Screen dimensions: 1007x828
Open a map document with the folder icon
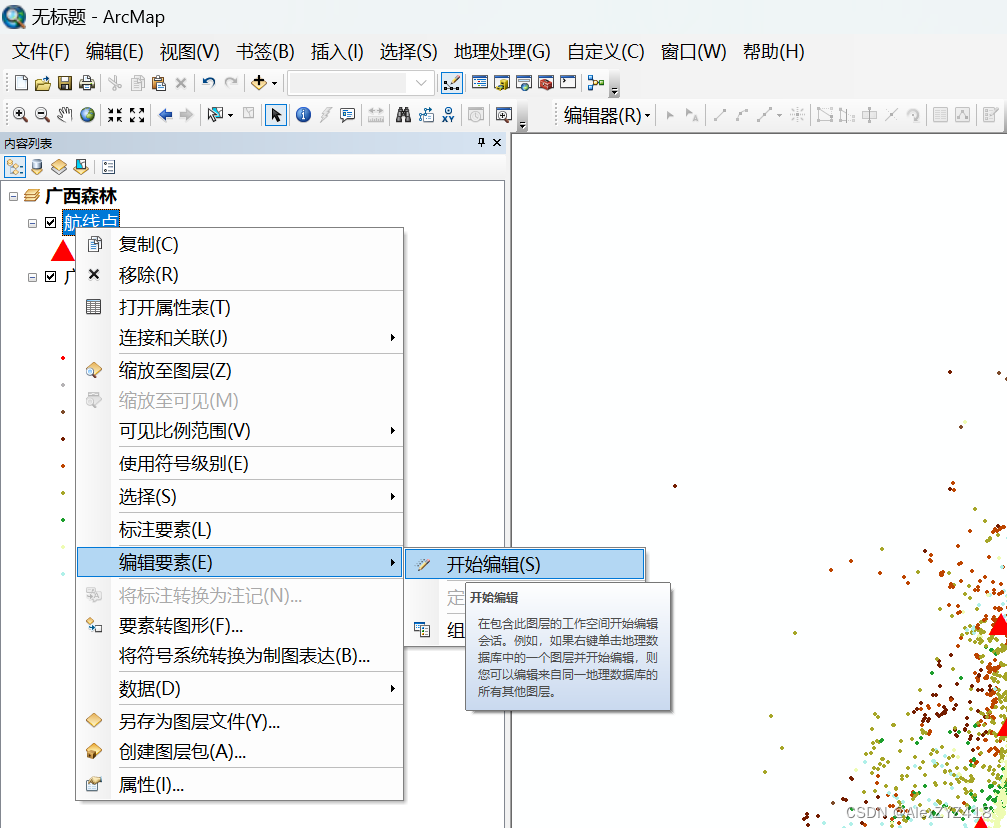[x=43, y=83]
